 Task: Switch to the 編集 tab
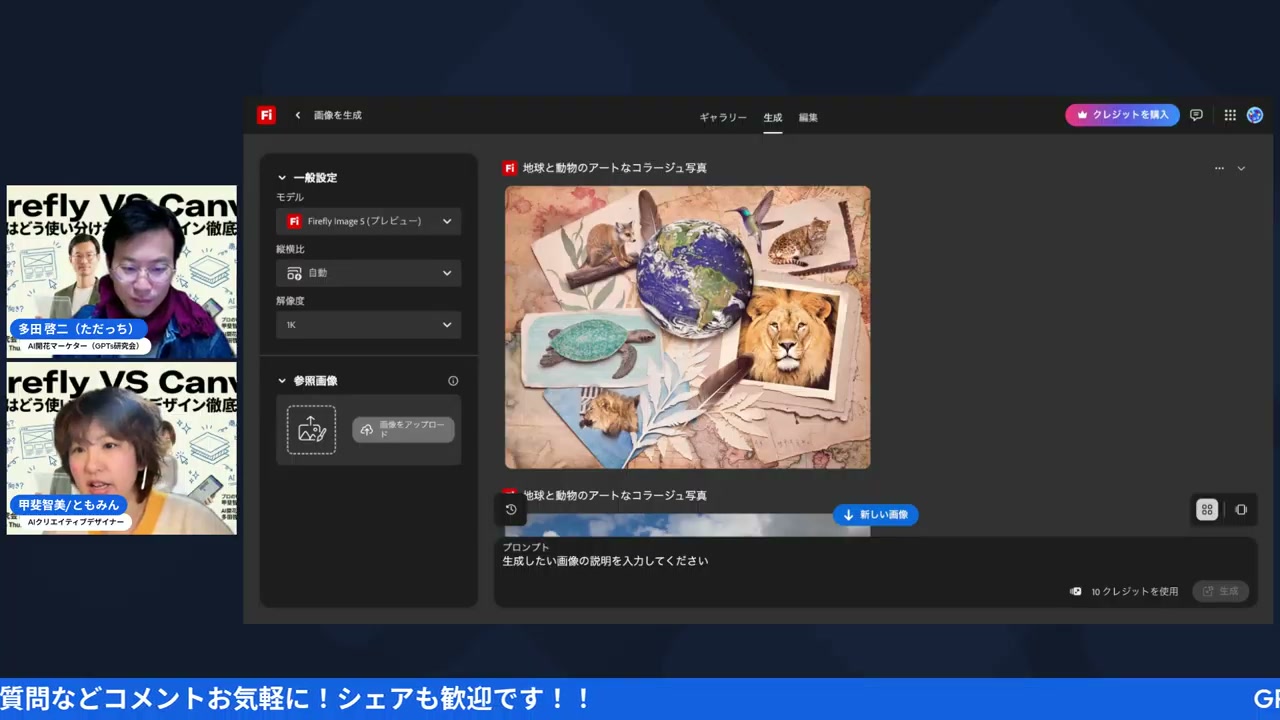click(807, 117)
